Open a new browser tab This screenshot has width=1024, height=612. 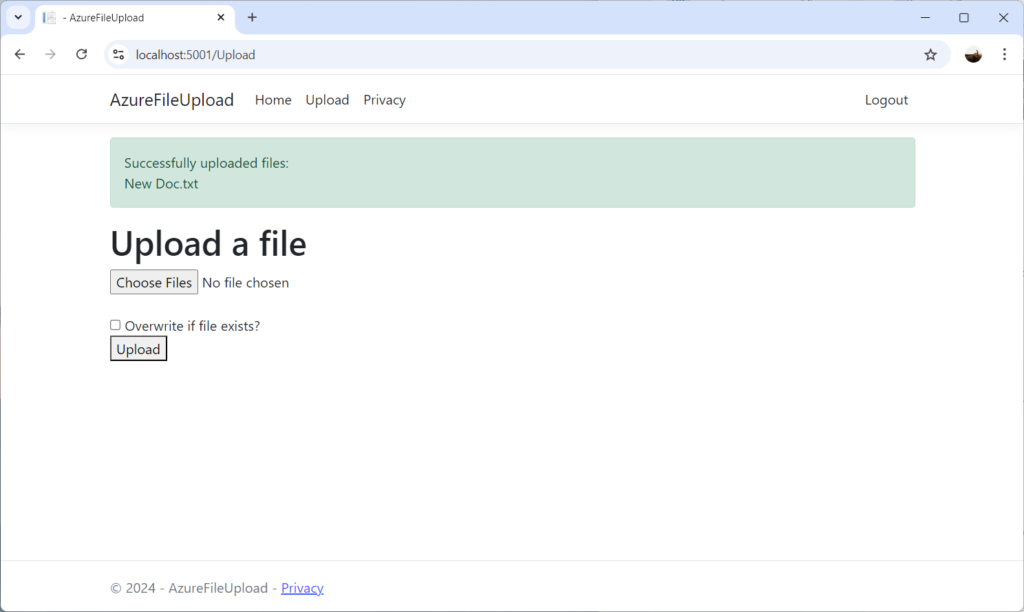pyautogui.click(x=252, y=18)
